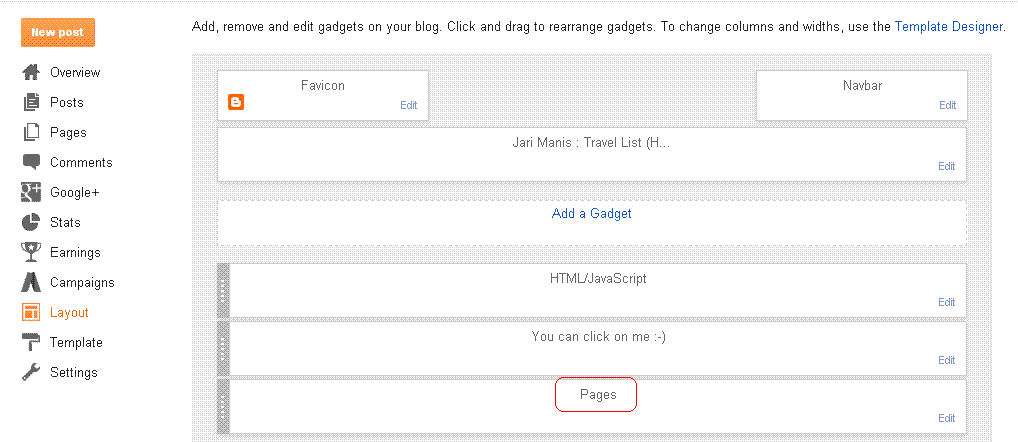Open Posts via its document icon

31,102
